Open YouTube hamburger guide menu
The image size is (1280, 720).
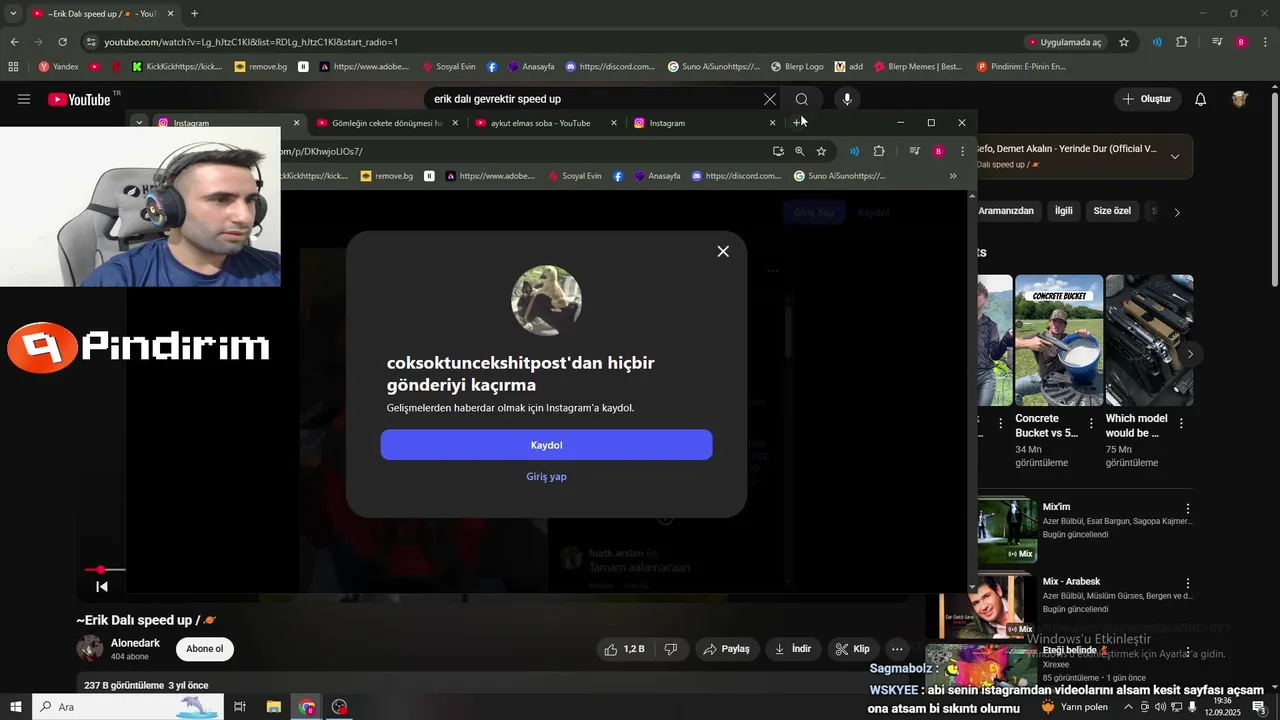point(24,99)
